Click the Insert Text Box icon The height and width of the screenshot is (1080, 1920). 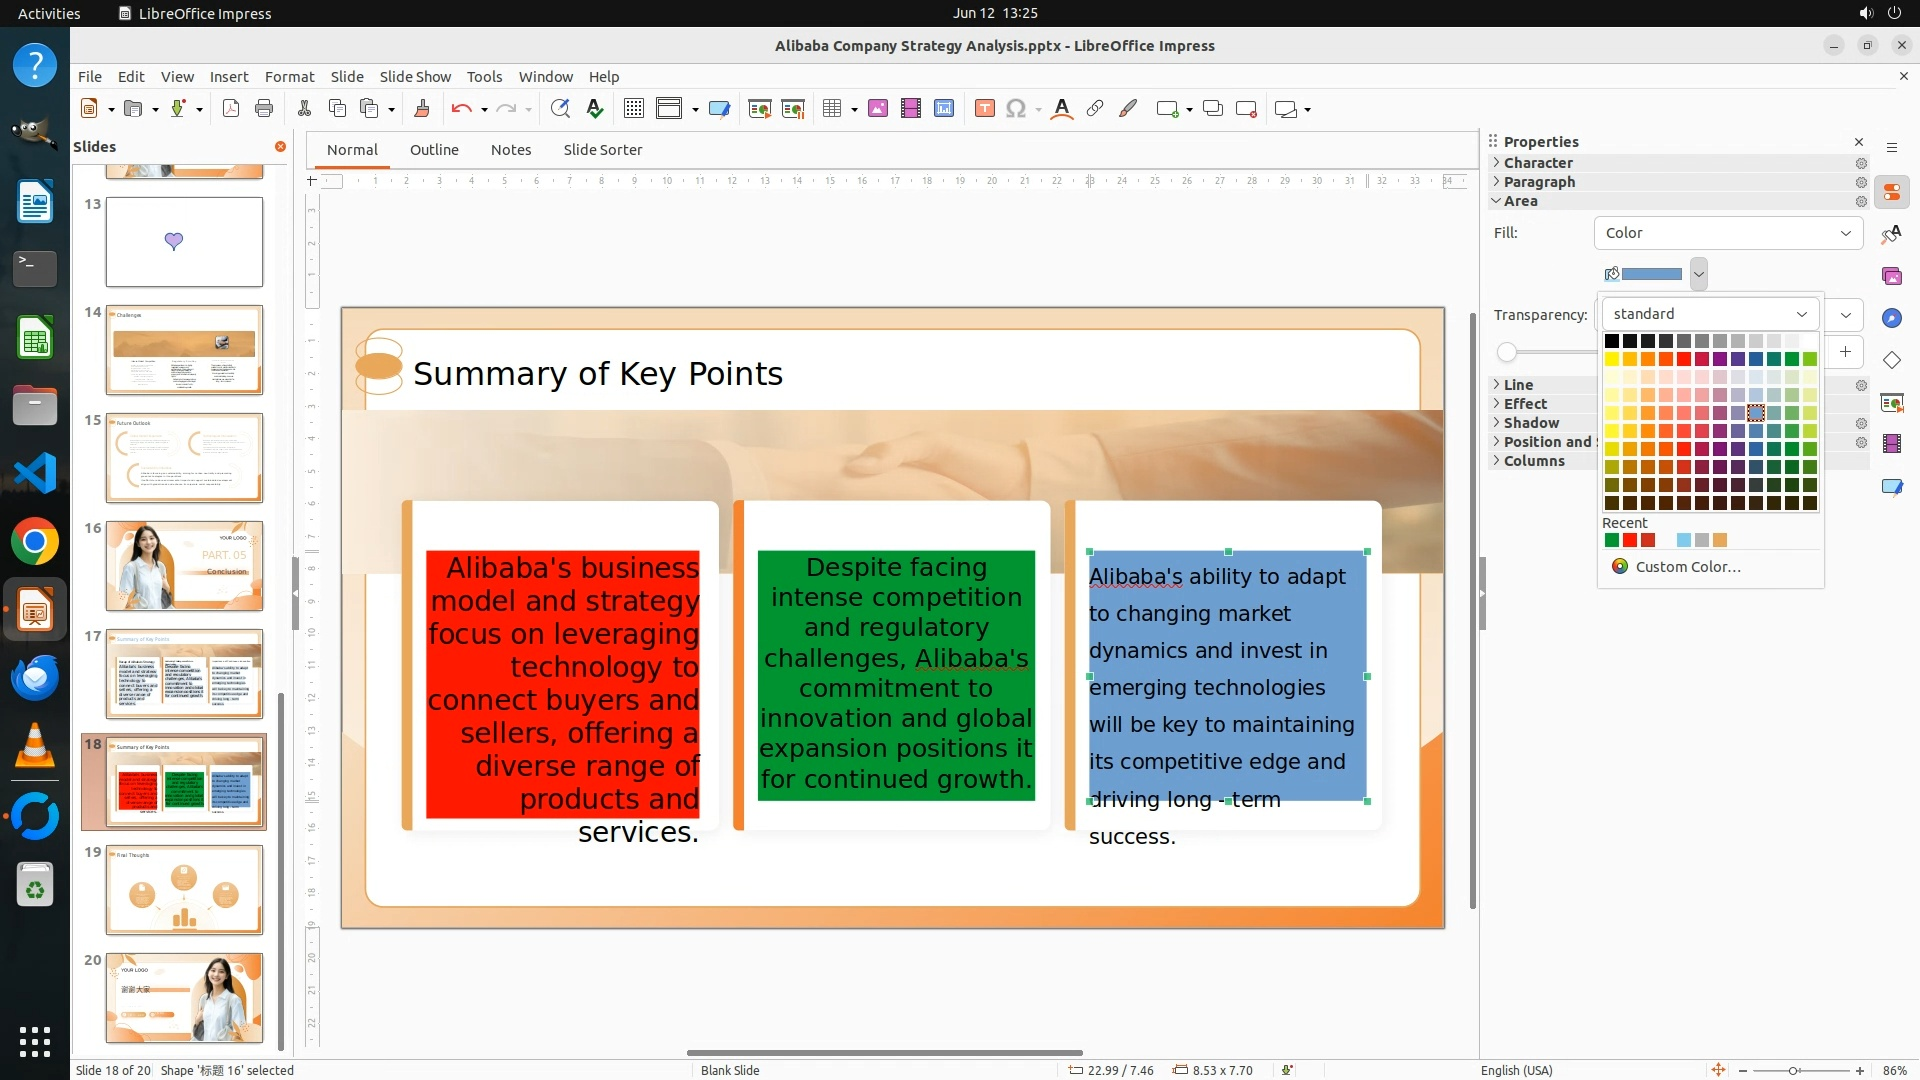point(984,109)
